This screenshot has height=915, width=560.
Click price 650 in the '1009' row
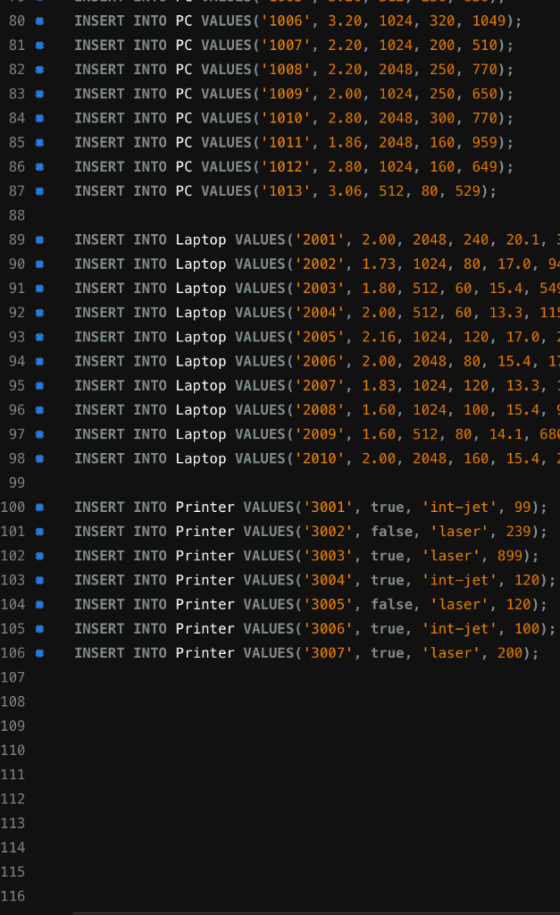(485, 94)
